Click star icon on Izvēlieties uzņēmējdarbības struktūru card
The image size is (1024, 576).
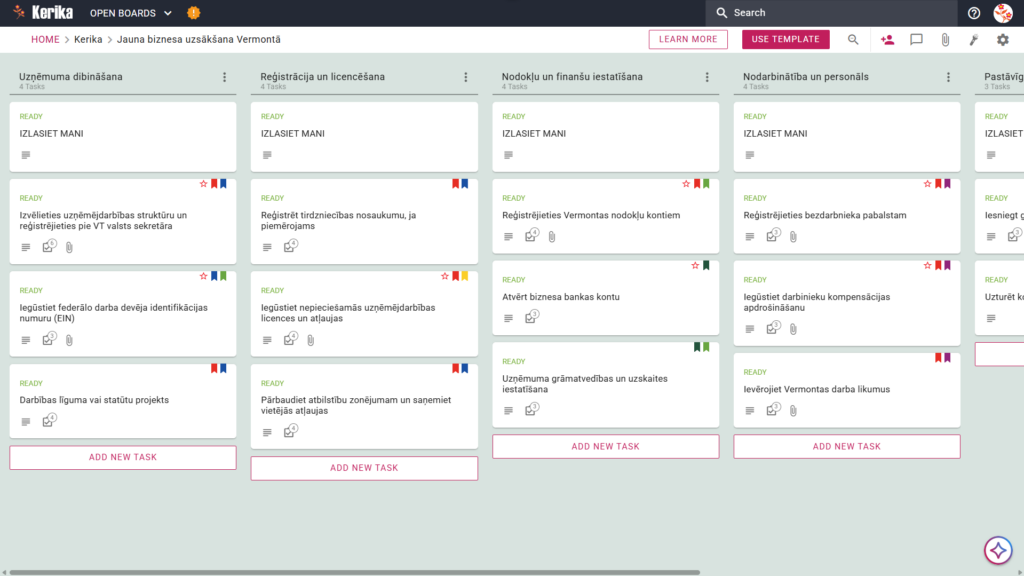click(203, 184)
